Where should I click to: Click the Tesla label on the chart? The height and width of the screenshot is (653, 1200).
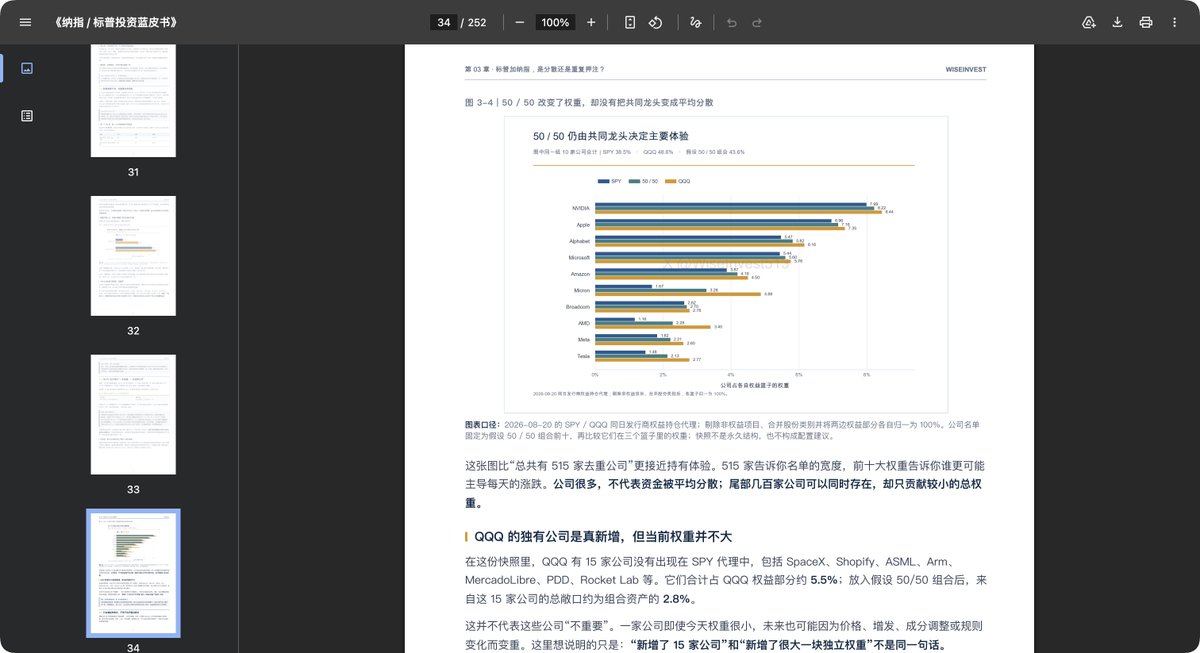(x=584, y=355)
